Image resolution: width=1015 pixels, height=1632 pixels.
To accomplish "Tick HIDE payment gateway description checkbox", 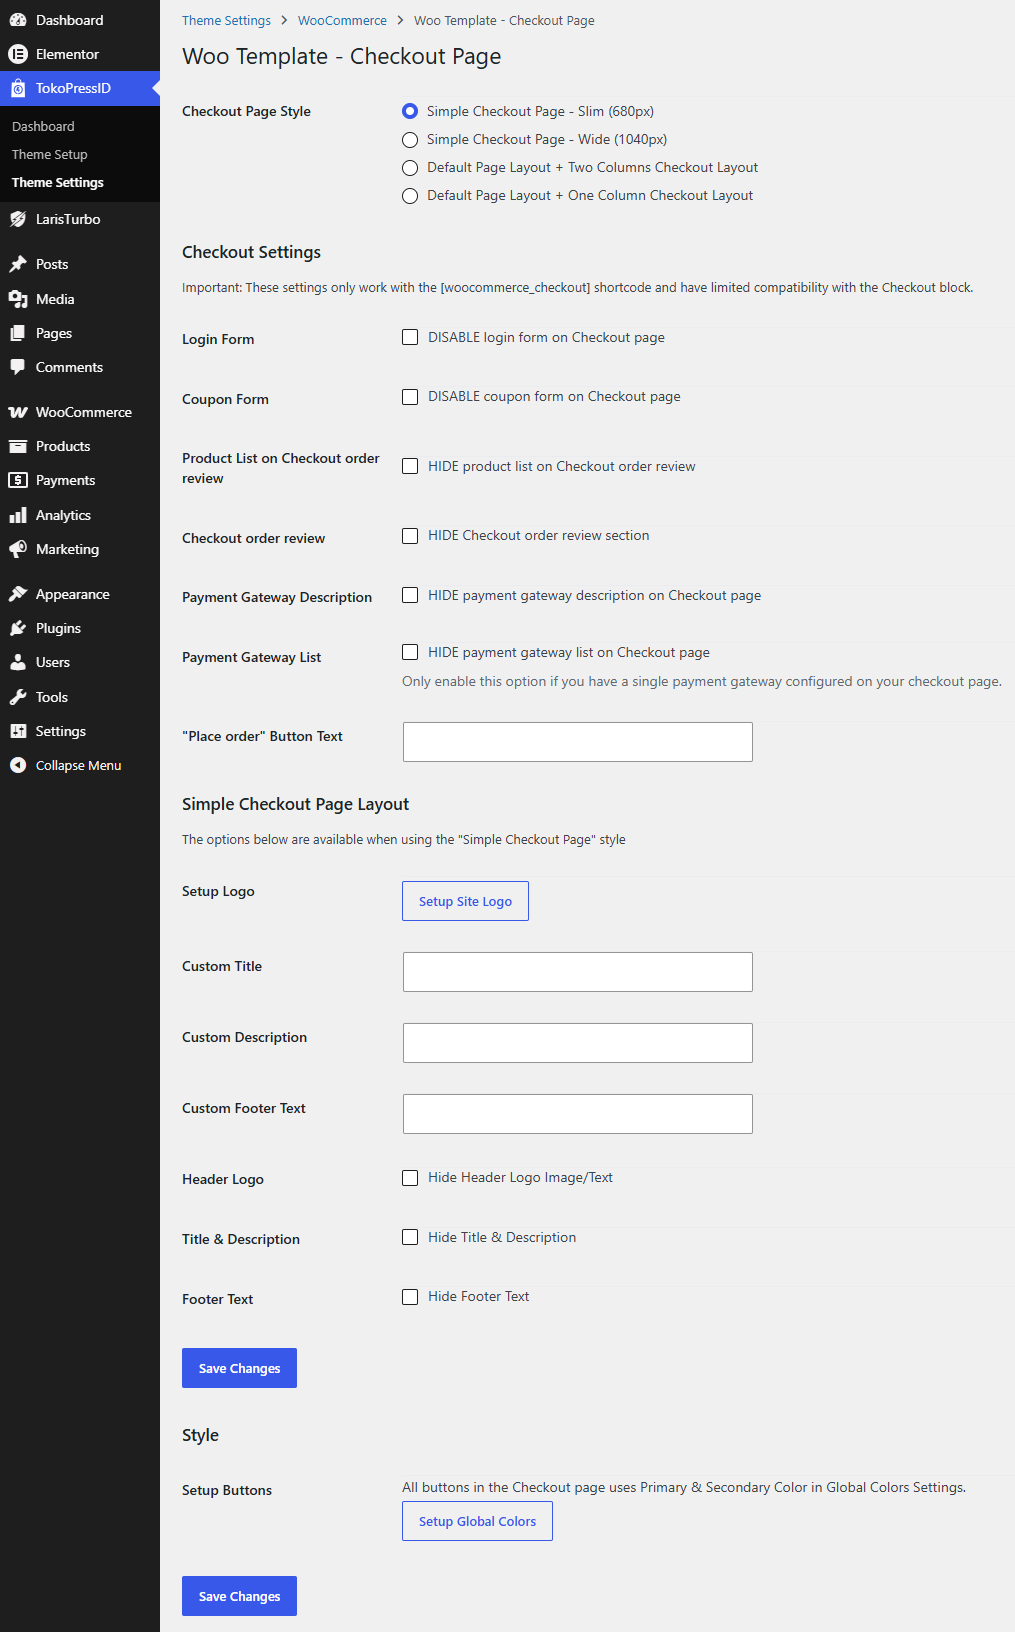I will [410, 595].
